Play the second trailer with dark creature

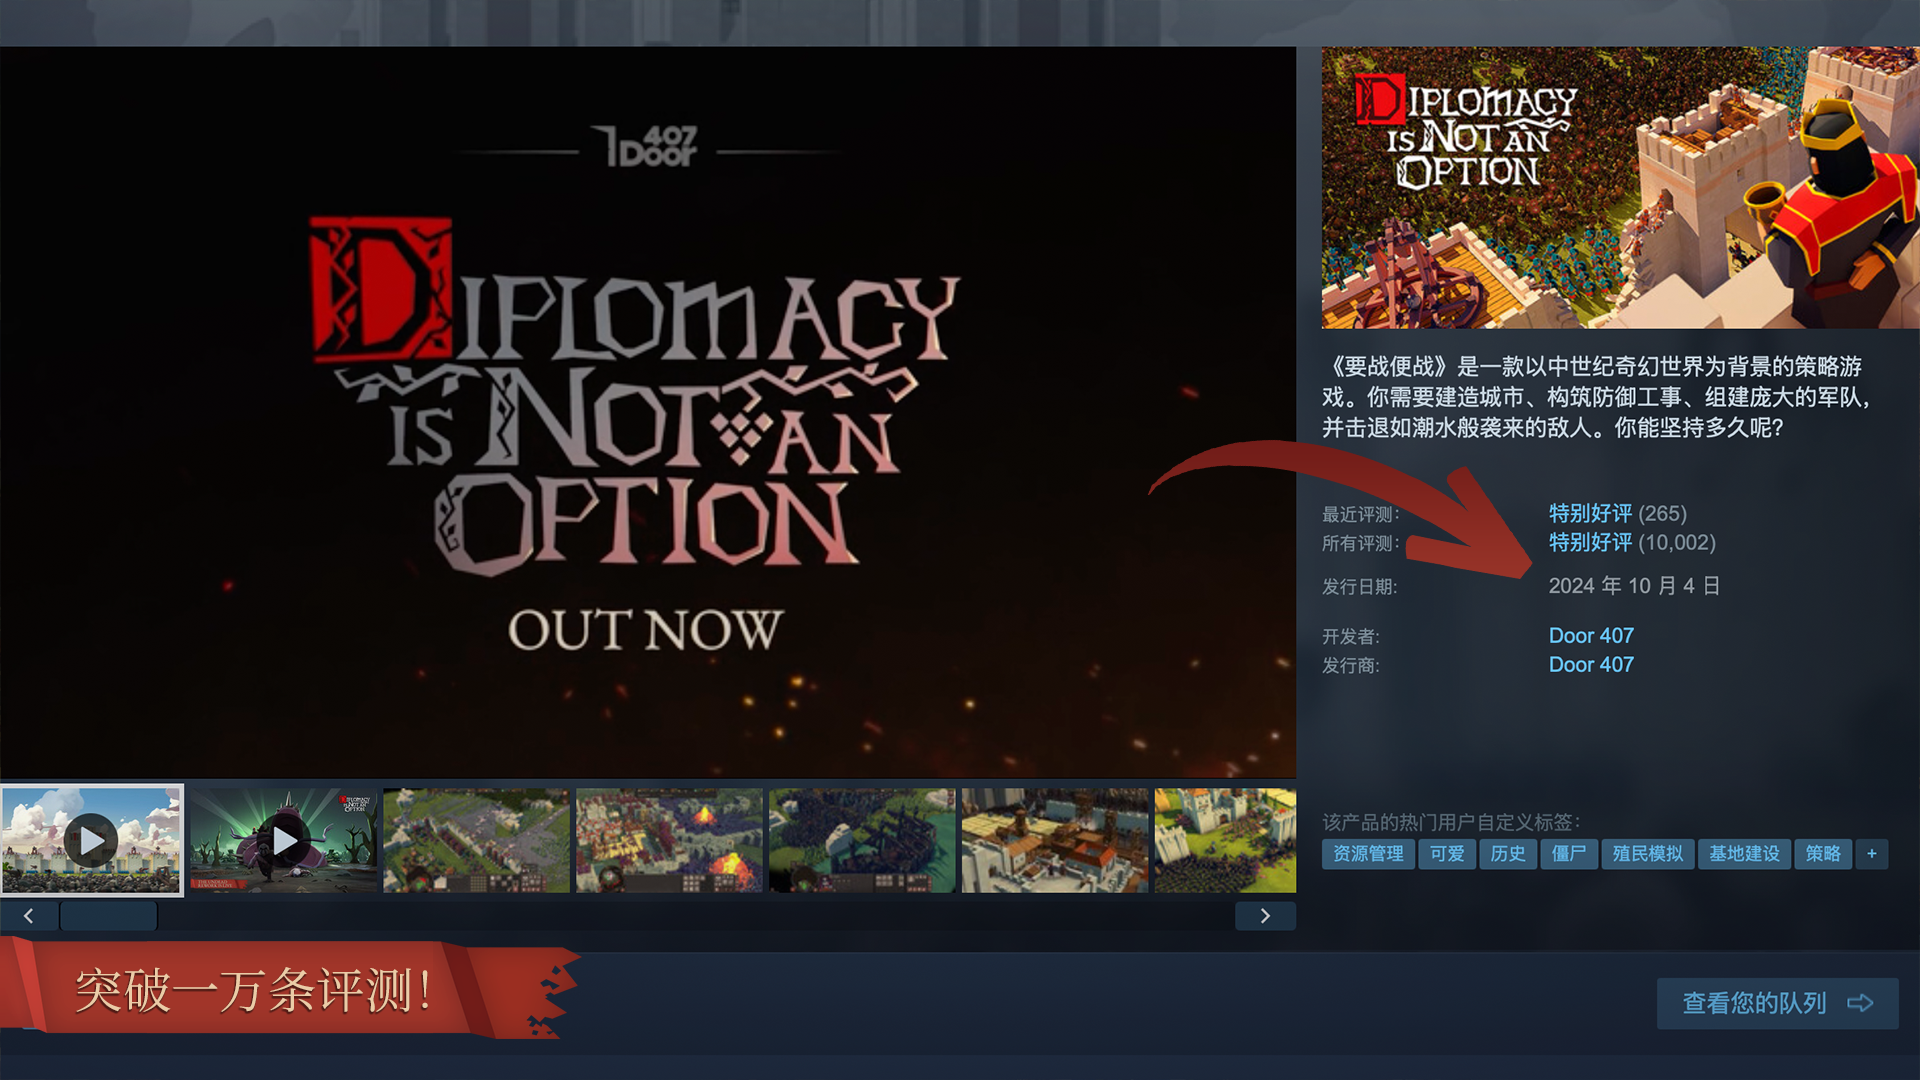coord(284,840)
